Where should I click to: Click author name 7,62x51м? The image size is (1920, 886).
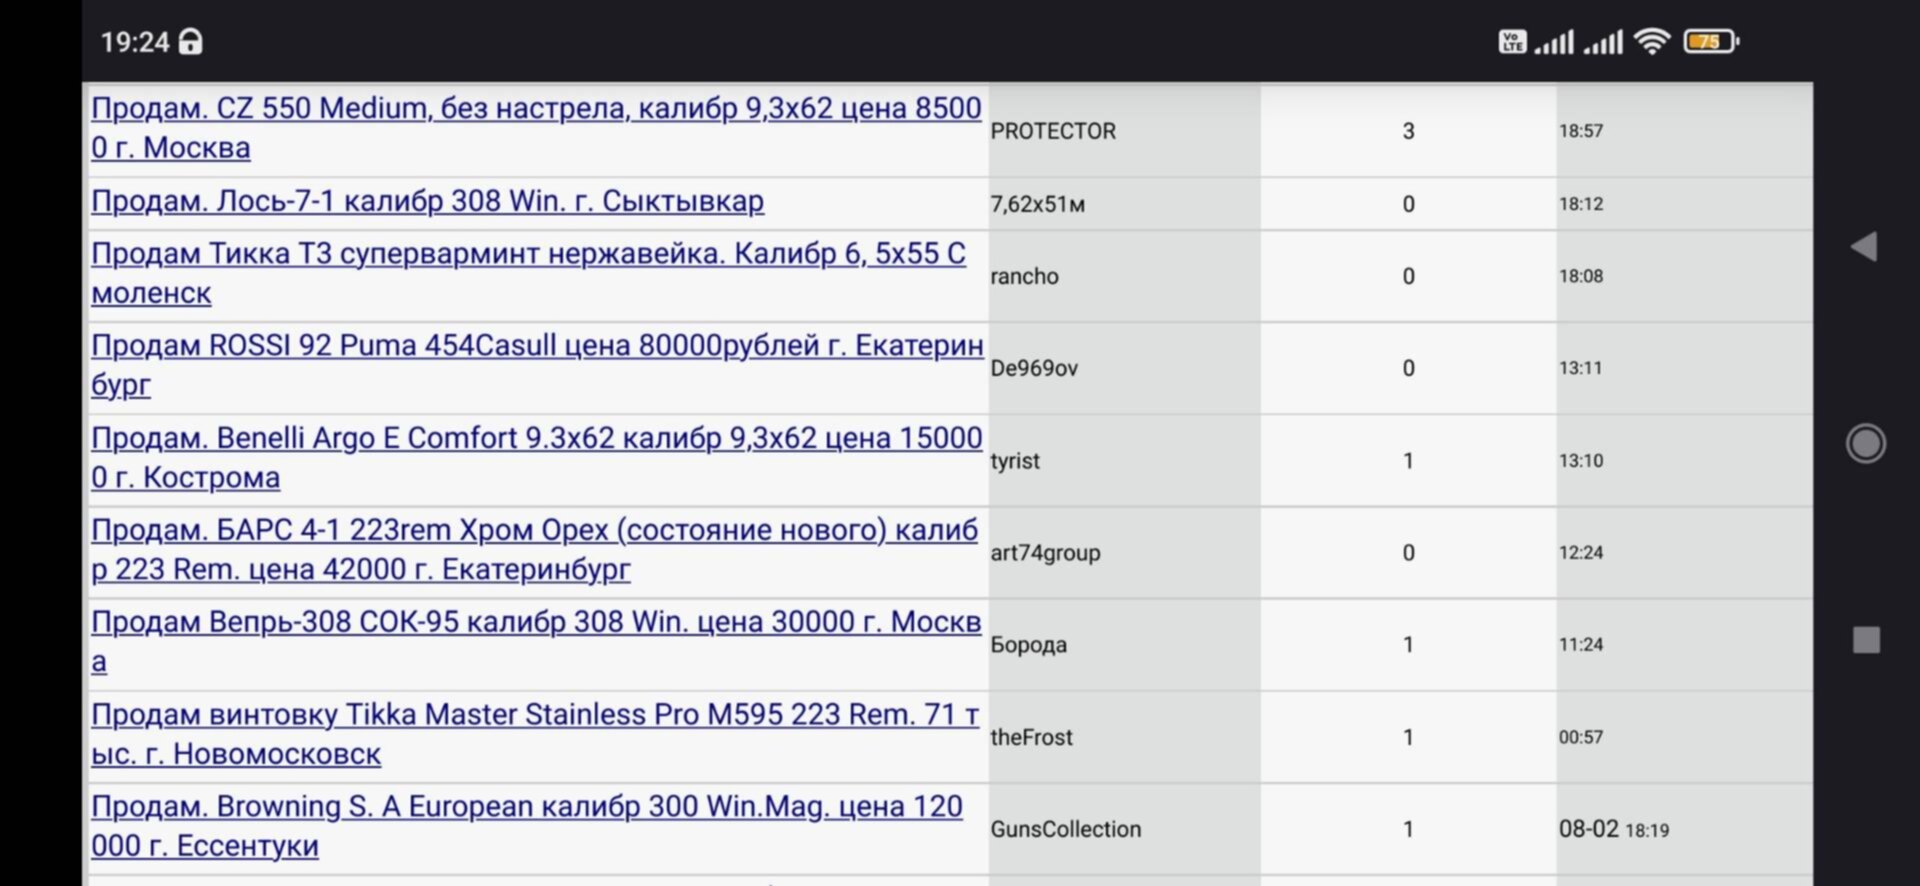point(1037,204)
